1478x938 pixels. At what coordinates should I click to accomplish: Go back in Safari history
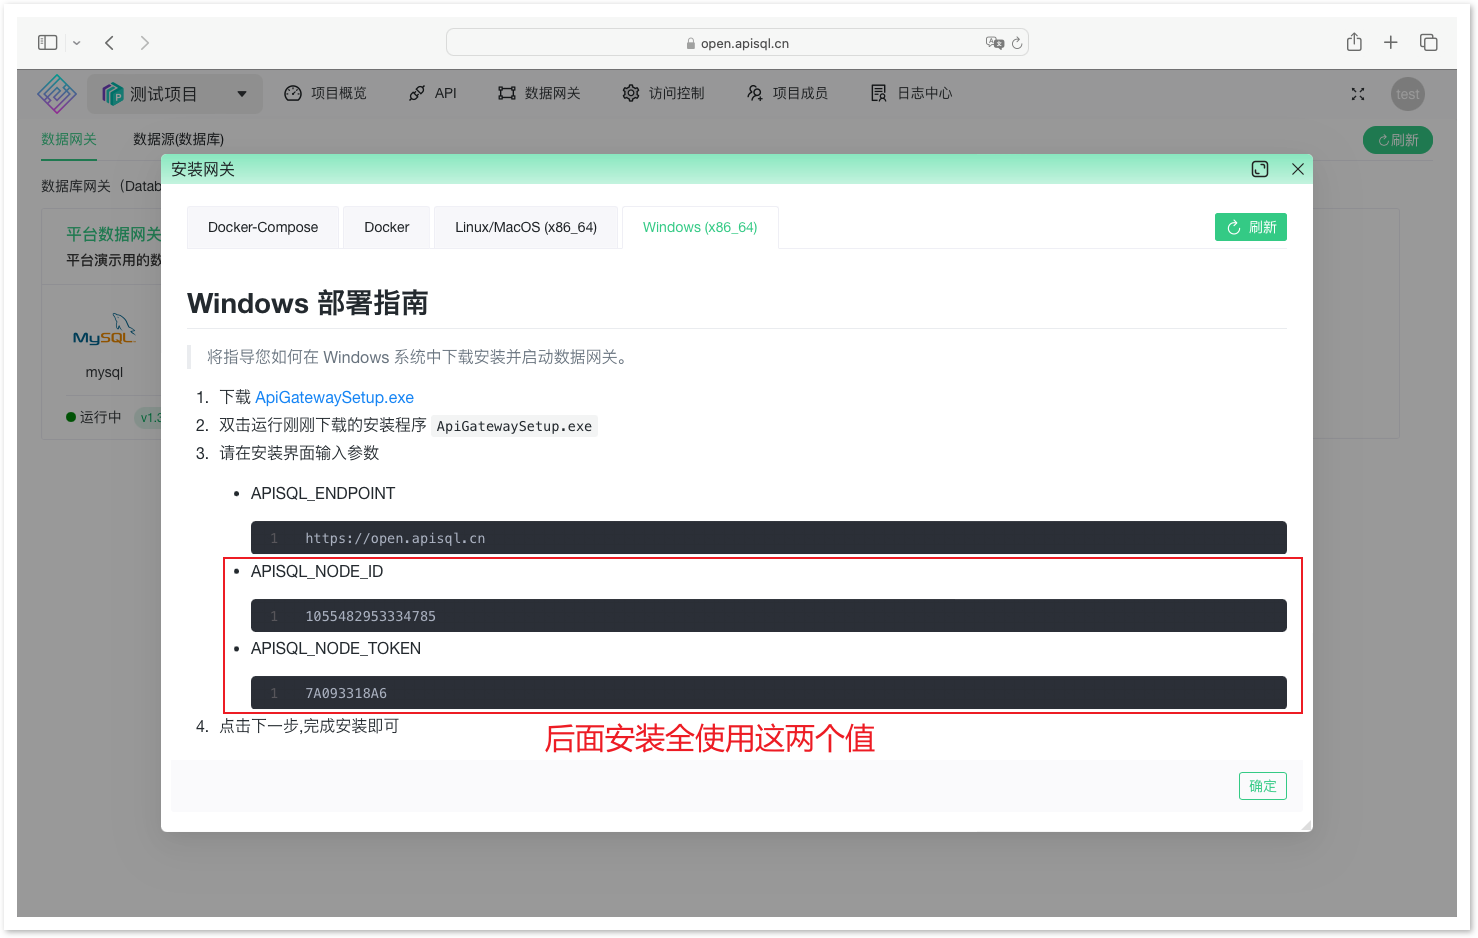coord(110,43)
